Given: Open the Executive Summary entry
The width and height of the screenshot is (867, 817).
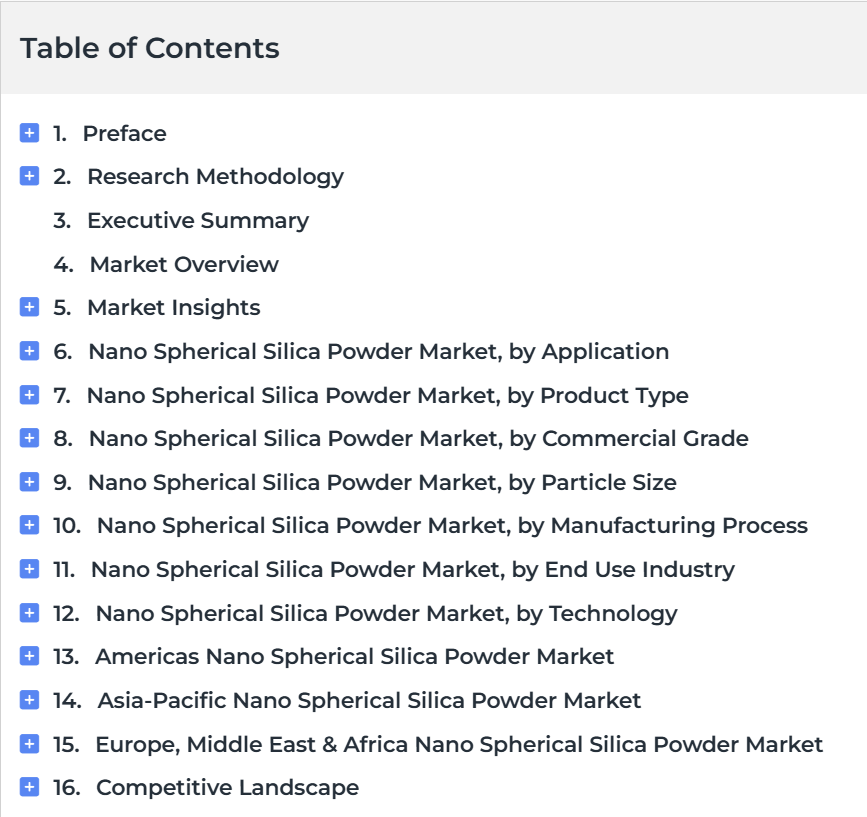Looking at the screenshot, I should tap(197, 220).
